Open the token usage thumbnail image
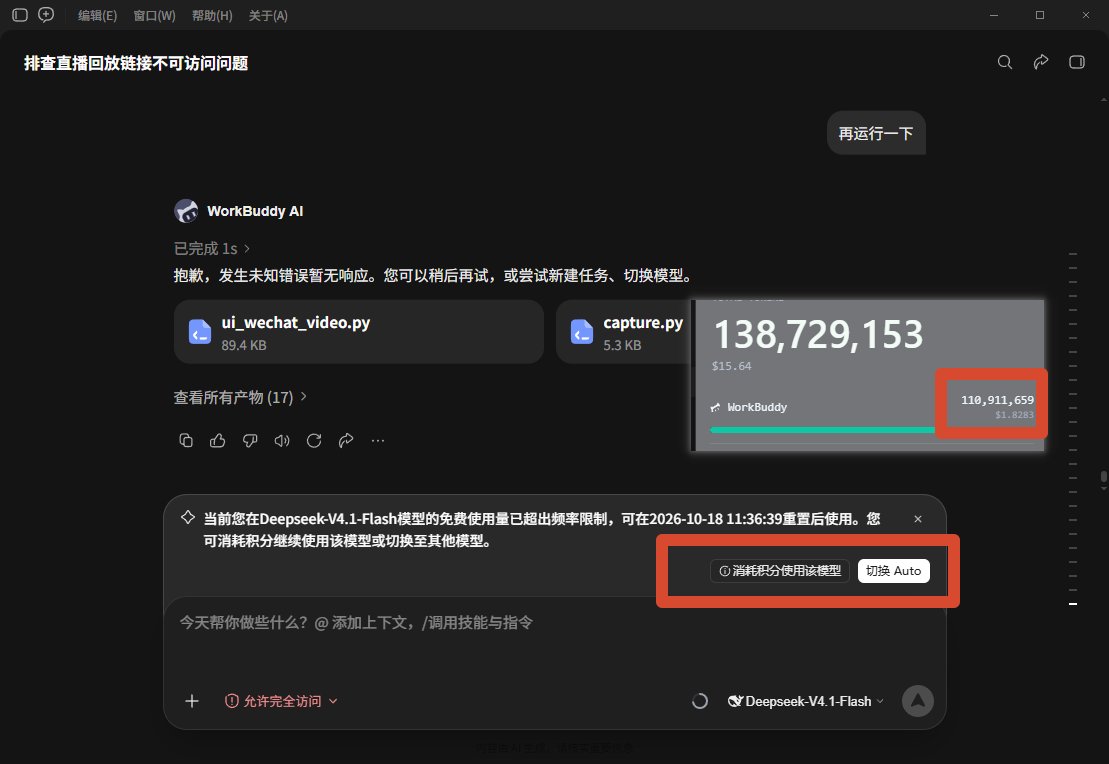 869,375
